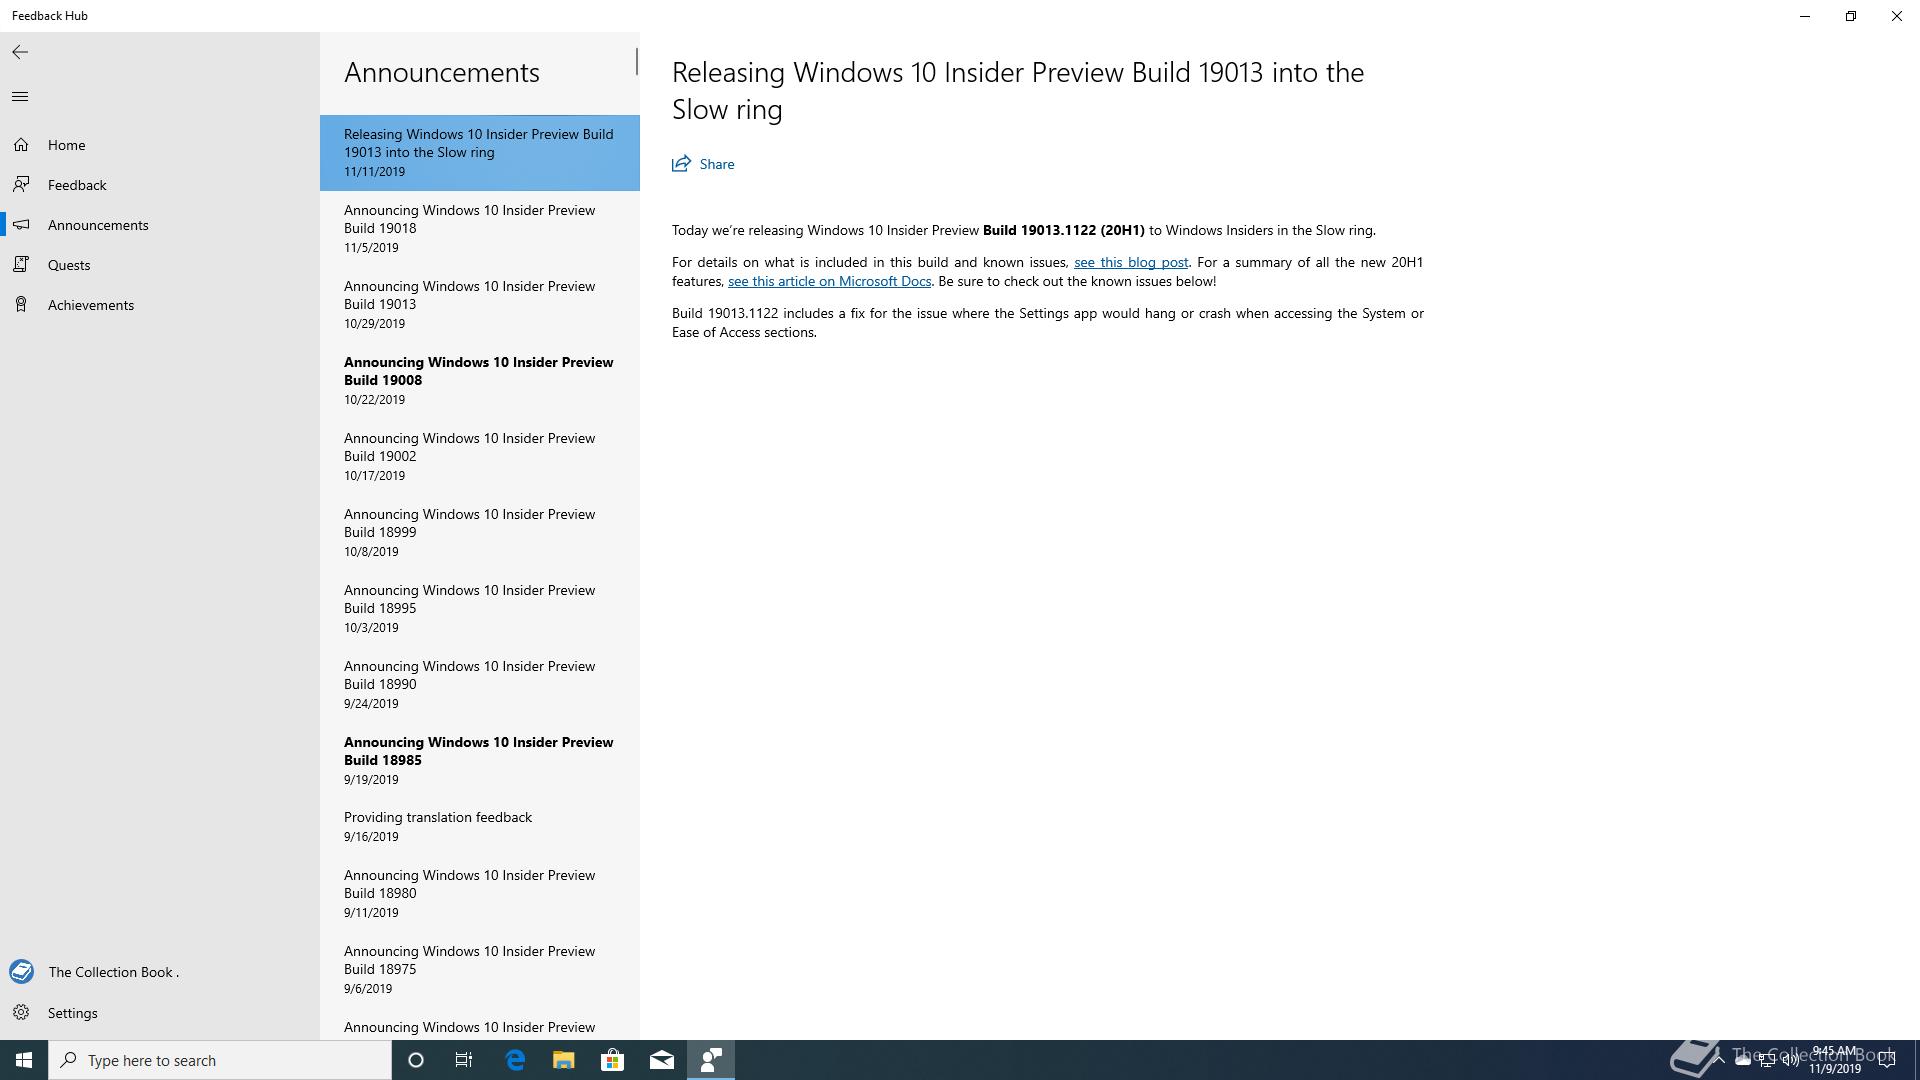Open announcement for Build 19018
Image resolution: width=1920 pixels, height=1080 pixels.
tap(480, 228)
